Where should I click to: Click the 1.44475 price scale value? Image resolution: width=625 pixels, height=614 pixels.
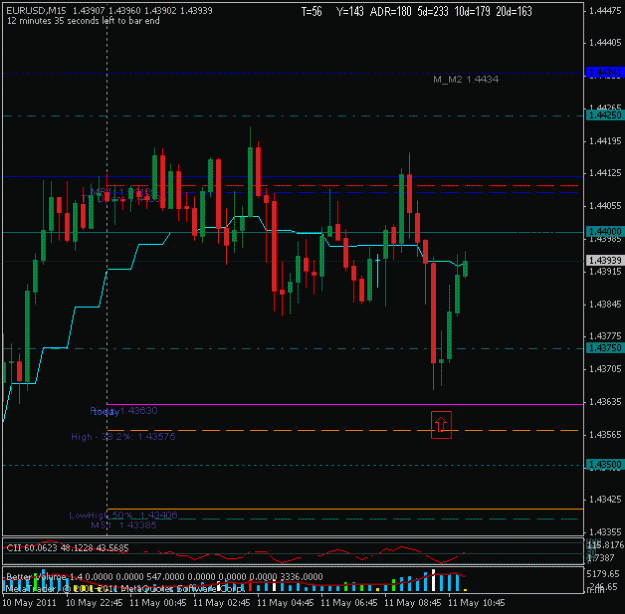[605, 11]
